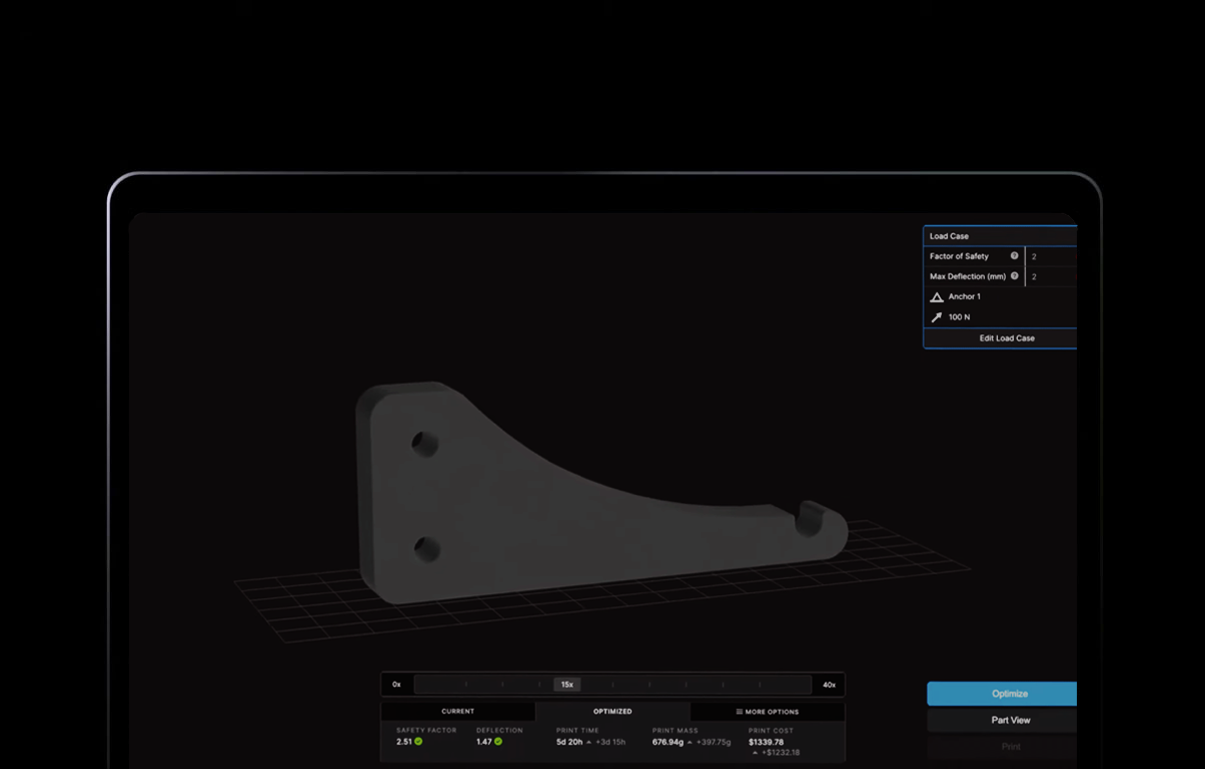The image size is (1205, 769).
Task: Click the green check next to deflection 1.47
Action: click(498, 742)
